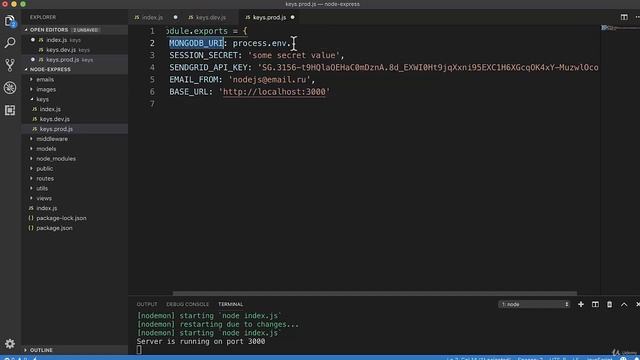
Task: Click BASE_URL key on line 6
Action: point(189,92)
